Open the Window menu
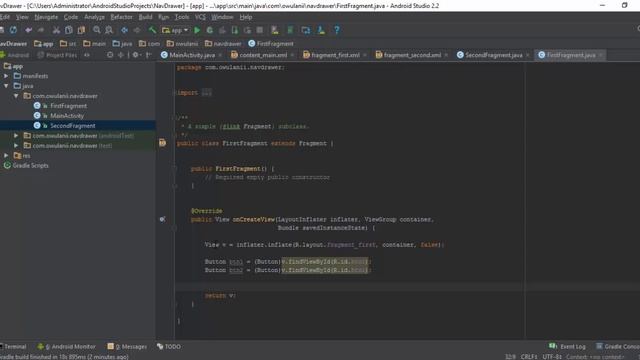 pos(222,17)
